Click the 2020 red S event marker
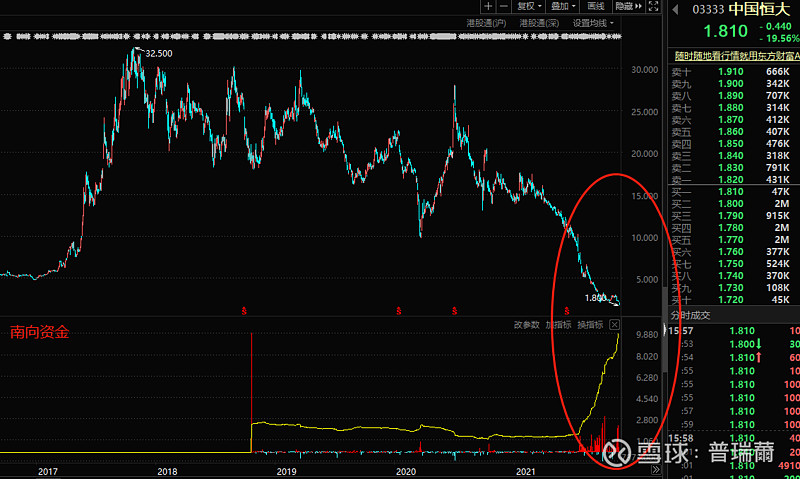The width and height of the screenshot is (800, 479). pos(454,310)
